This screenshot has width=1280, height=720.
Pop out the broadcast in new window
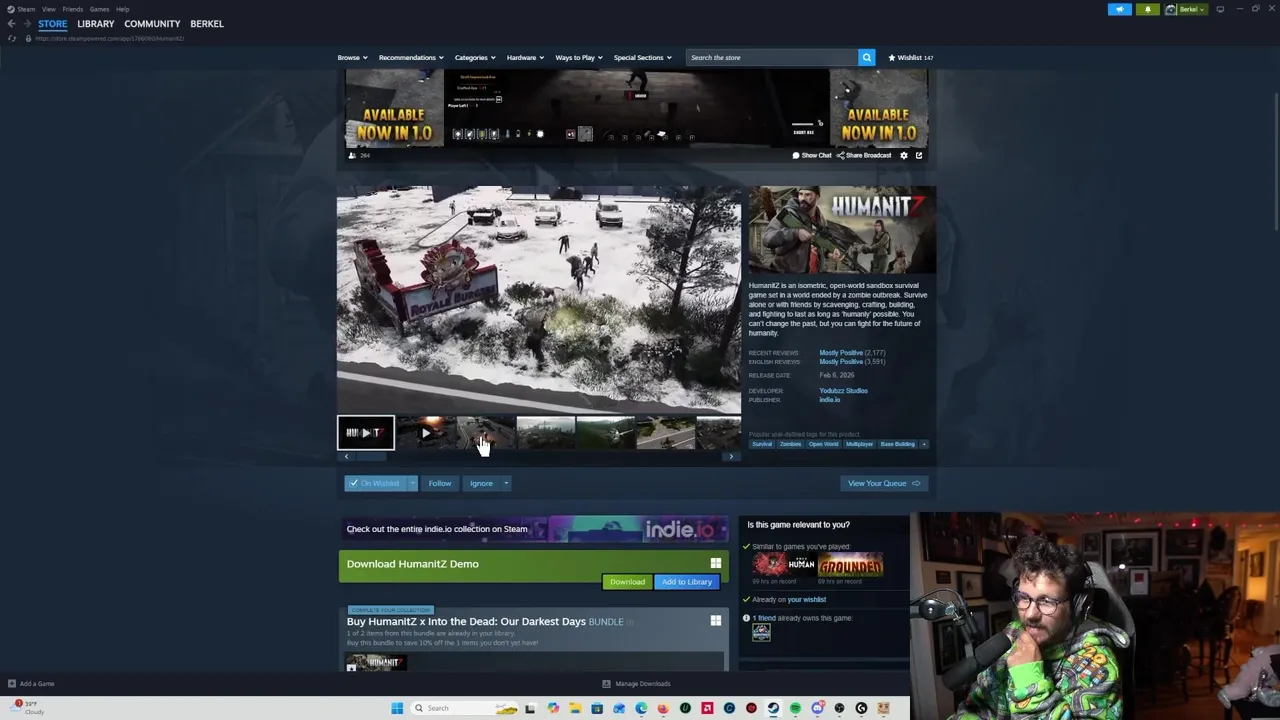919,155
